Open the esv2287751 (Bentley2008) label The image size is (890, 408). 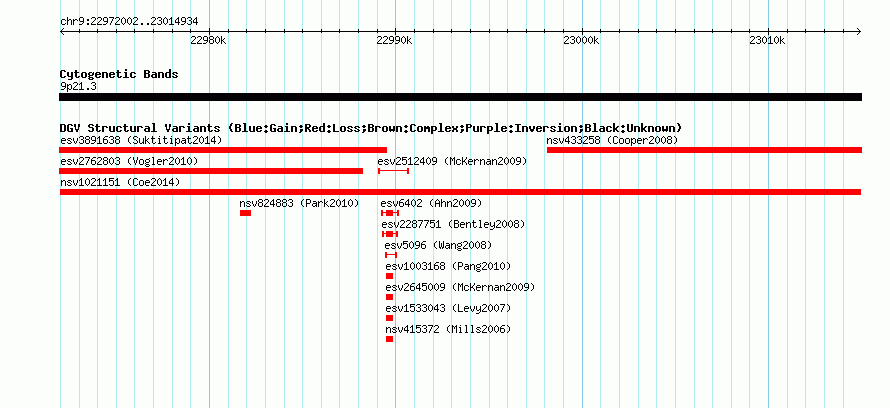coord(453,225)
